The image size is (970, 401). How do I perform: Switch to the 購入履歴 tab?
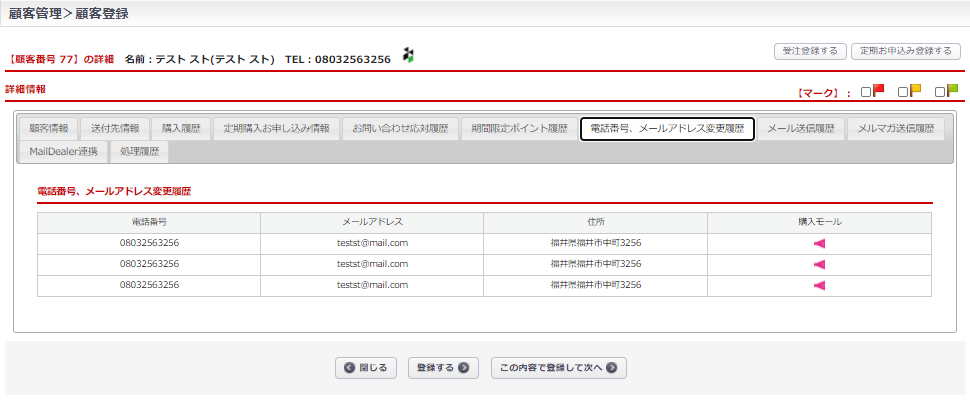(x=181, y=129)
